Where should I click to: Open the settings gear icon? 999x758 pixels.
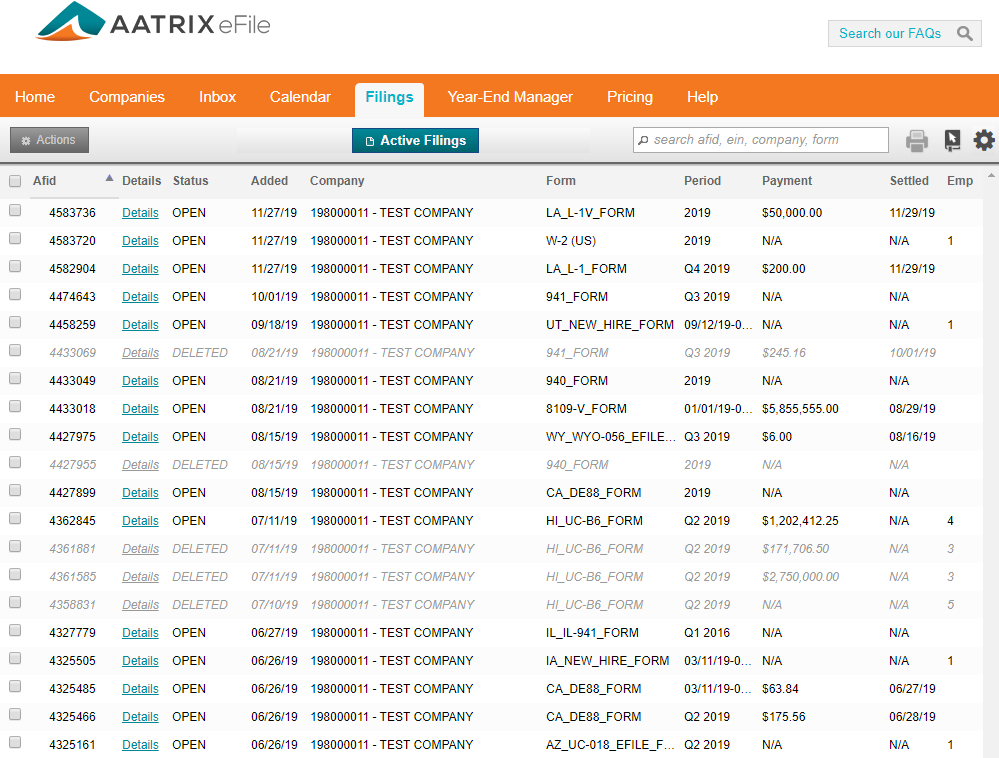(x=984, y=141)
